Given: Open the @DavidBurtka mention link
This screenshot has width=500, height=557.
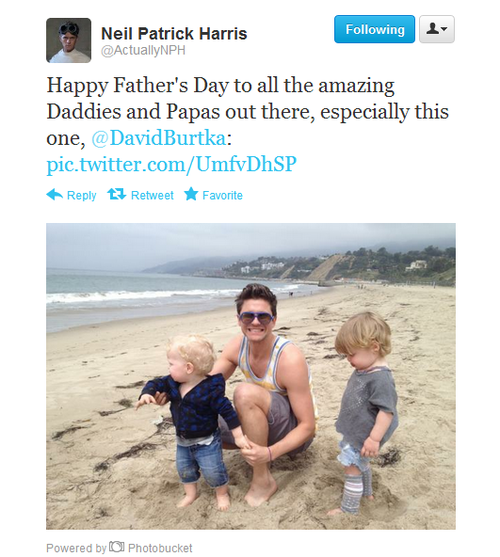Looking at the screenshot, I should (x=158, y=138).
